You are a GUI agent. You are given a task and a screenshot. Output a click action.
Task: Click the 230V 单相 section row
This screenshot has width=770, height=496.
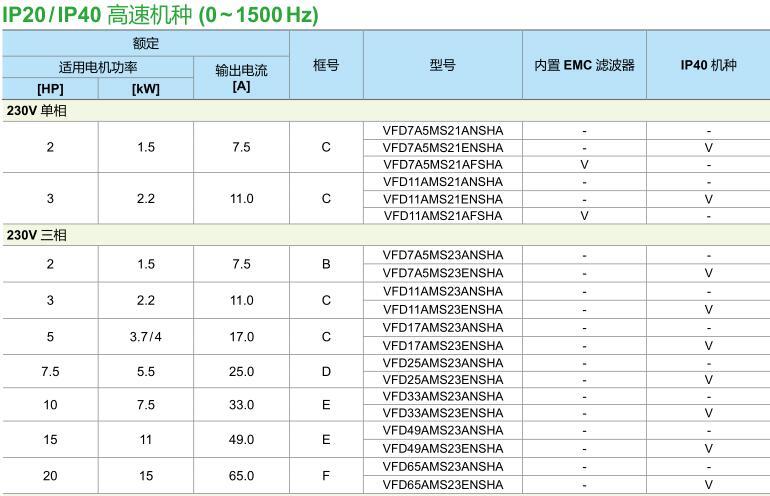tap(386, 111)
